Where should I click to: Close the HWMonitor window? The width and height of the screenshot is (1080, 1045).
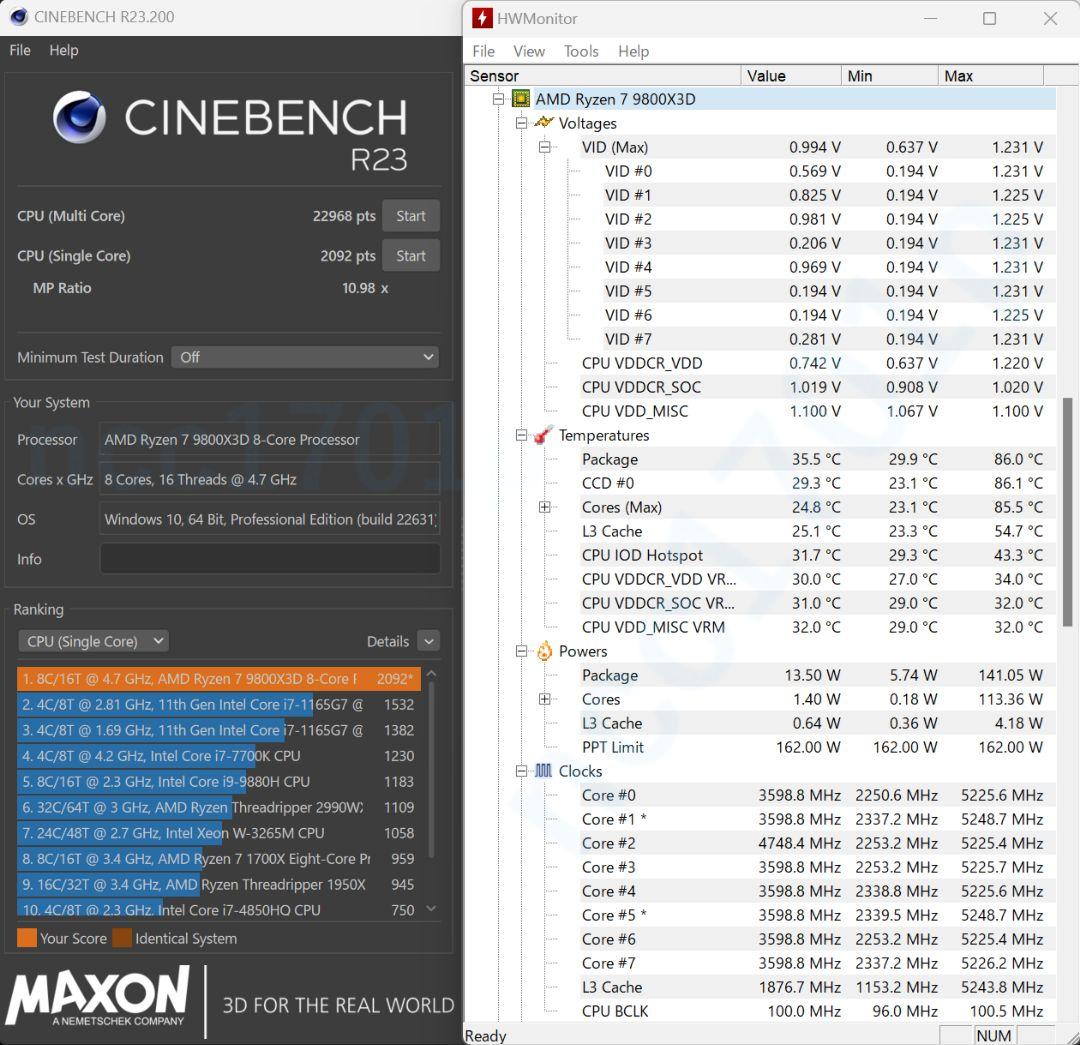pos(1050,19)
